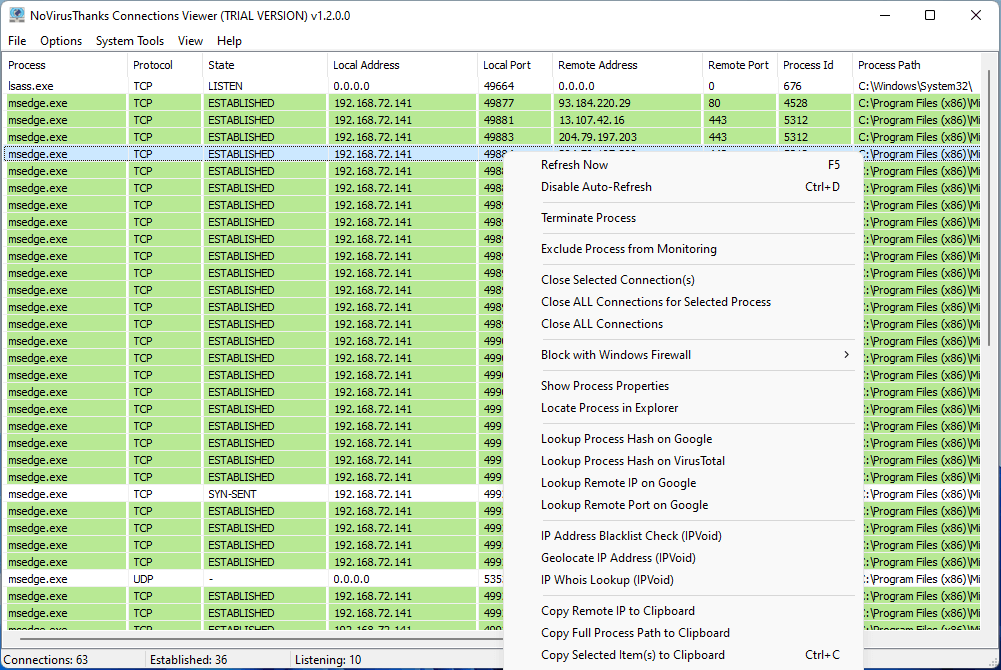The image size is (1001, 670).
Task: Click Listening: 10 in status bar
Action: pos(328,660)
